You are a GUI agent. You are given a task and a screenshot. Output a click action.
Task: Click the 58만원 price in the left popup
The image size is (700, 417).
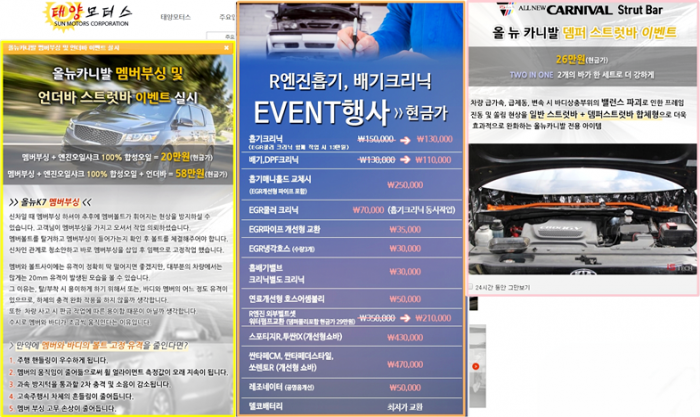tap(190, 173)
